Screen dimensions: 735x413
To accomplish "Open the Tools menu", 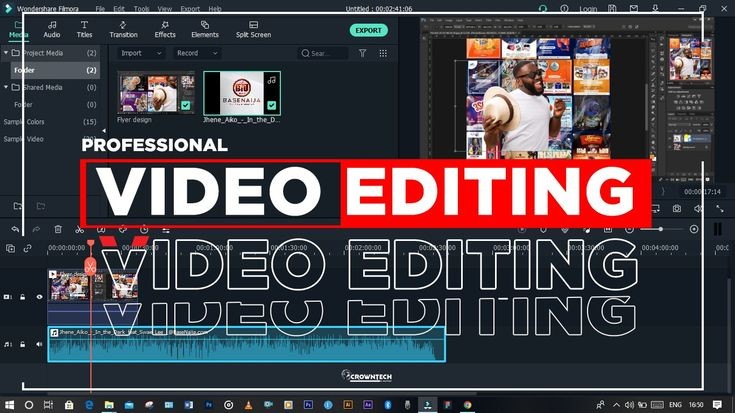I will point(141,8).
